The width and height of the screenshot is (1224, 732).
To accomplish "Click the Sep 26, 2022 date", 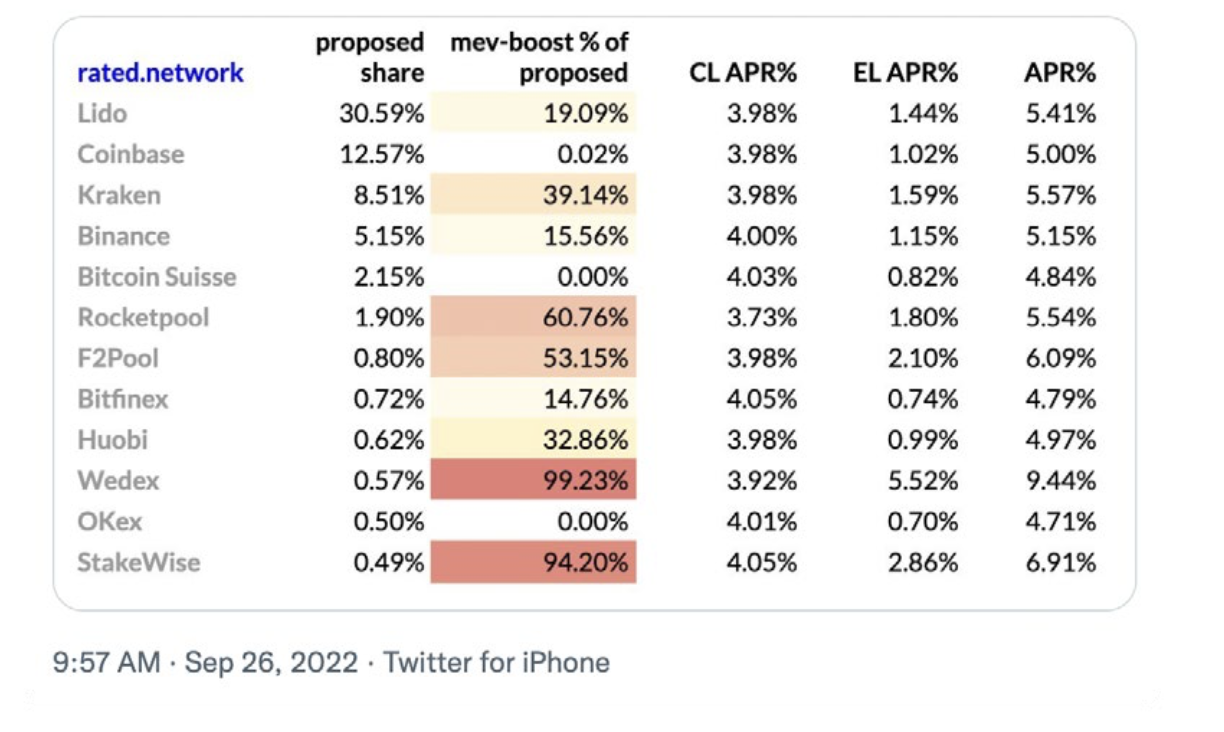I will tap(271, 662).
